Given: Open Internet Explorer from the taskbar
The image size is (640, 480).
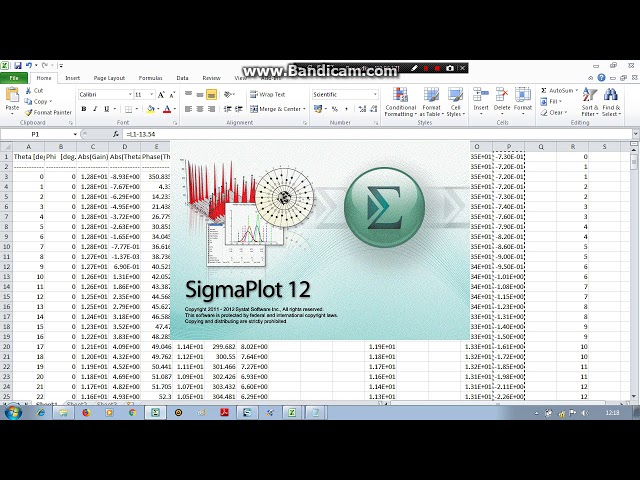Looking at the screenshot, I should click(41, 413).
